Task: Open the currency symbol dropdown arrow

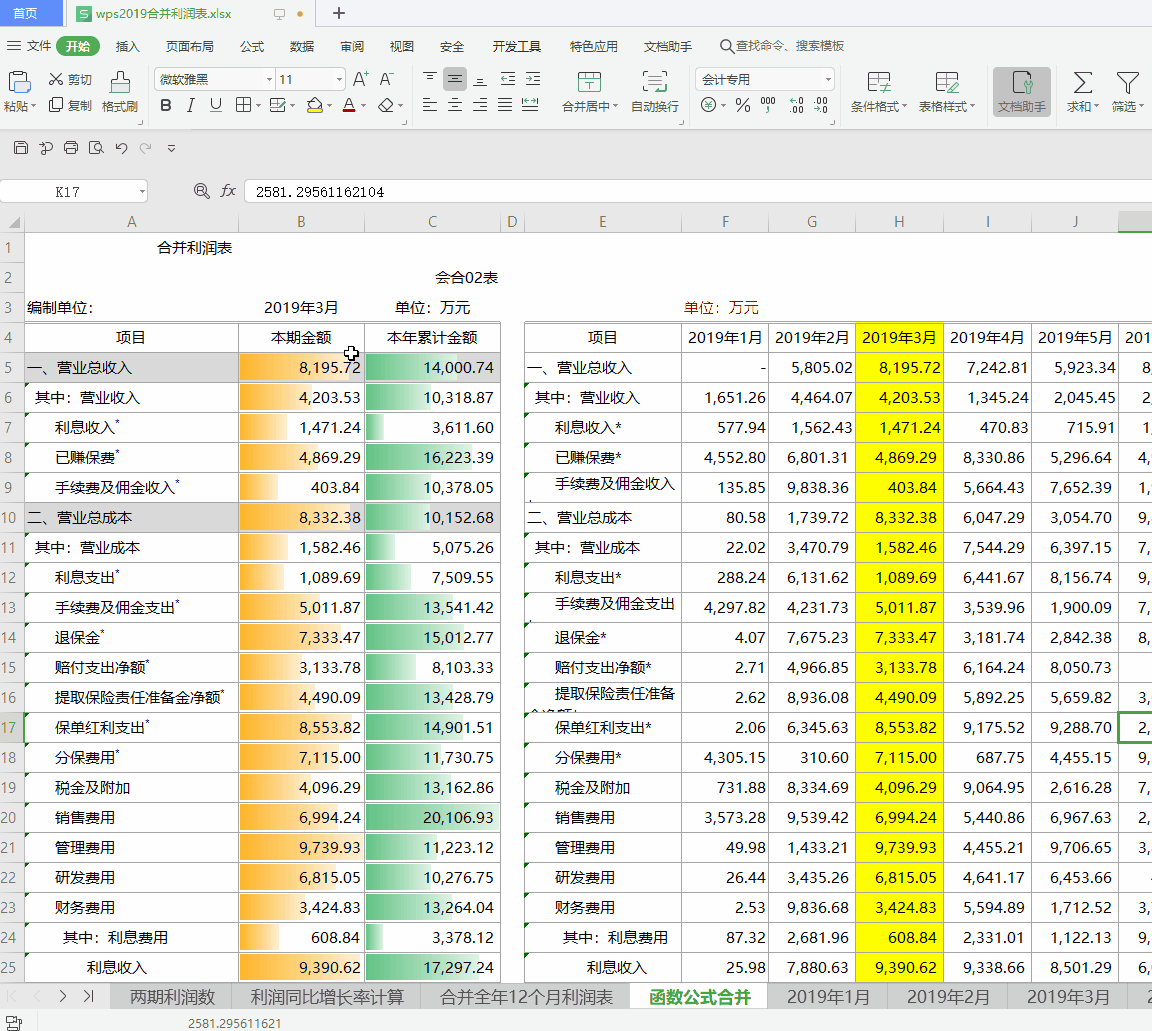Action: point(724,106)
